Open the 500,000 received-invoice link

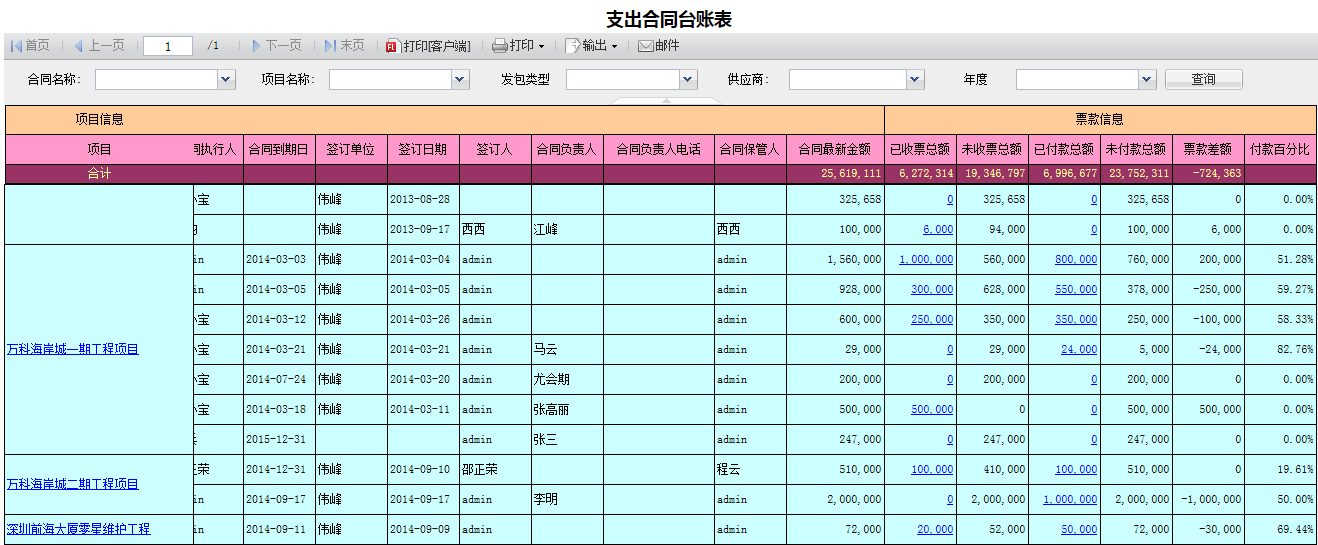932,410
